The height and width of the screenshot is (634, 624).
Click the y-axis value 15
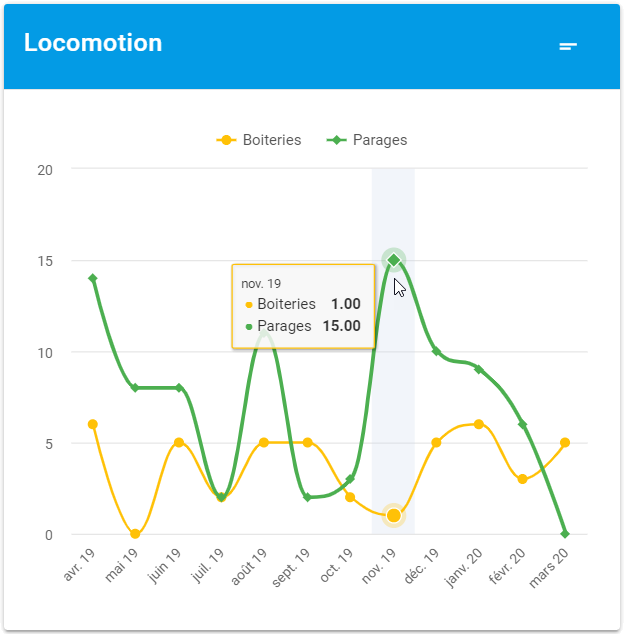coord(45,261)
